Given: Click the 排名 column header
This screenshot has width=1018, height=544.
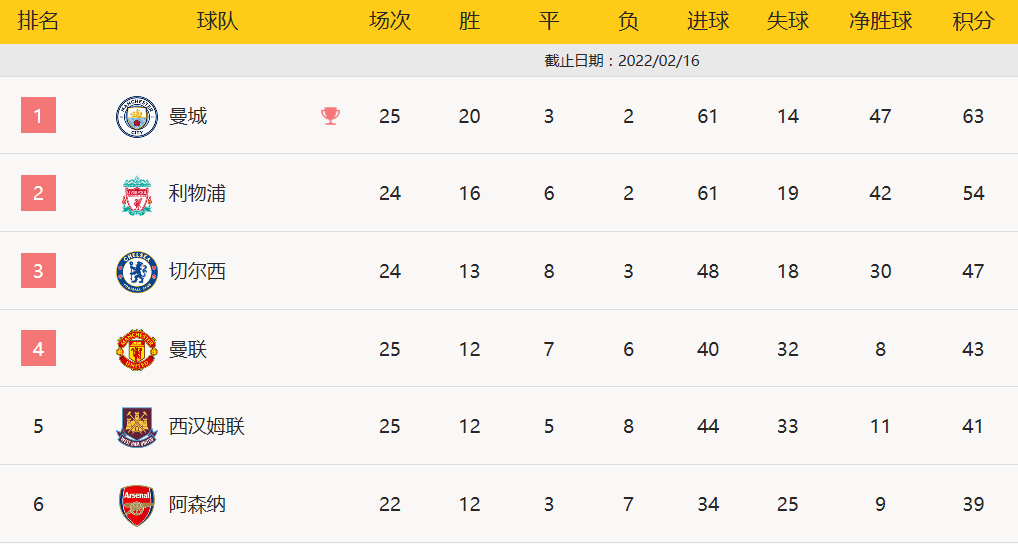Looking at the screenshot, I should coord(38,21).
